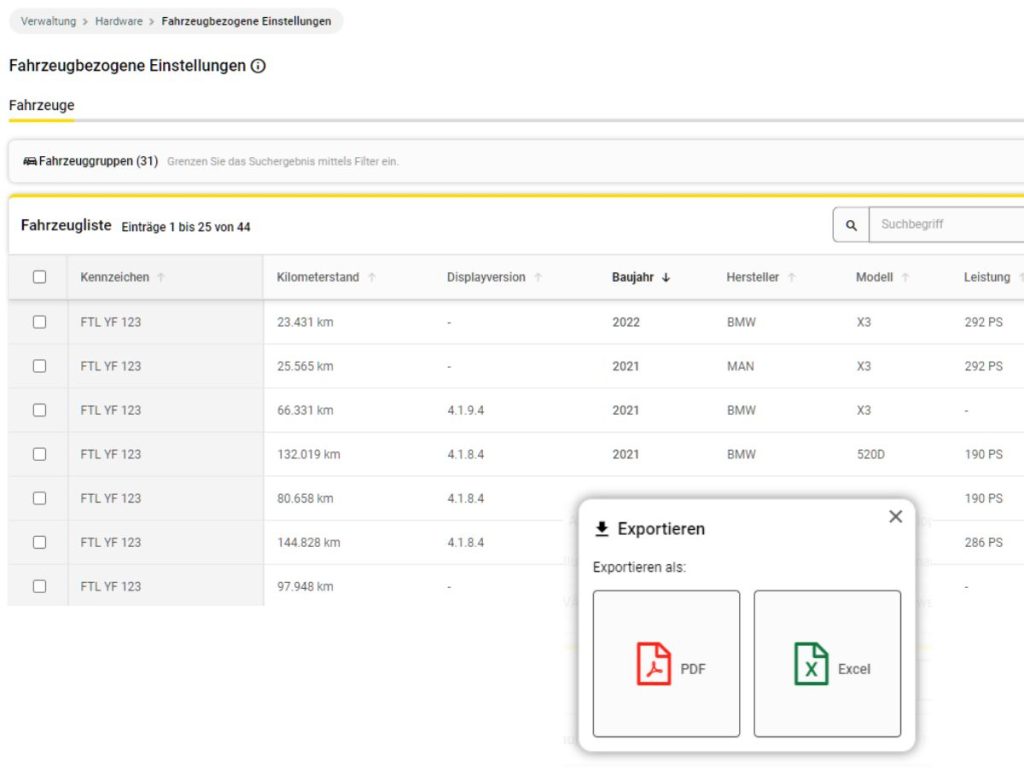Click Einträge 1 bis 25 von 44

point(186,227)
